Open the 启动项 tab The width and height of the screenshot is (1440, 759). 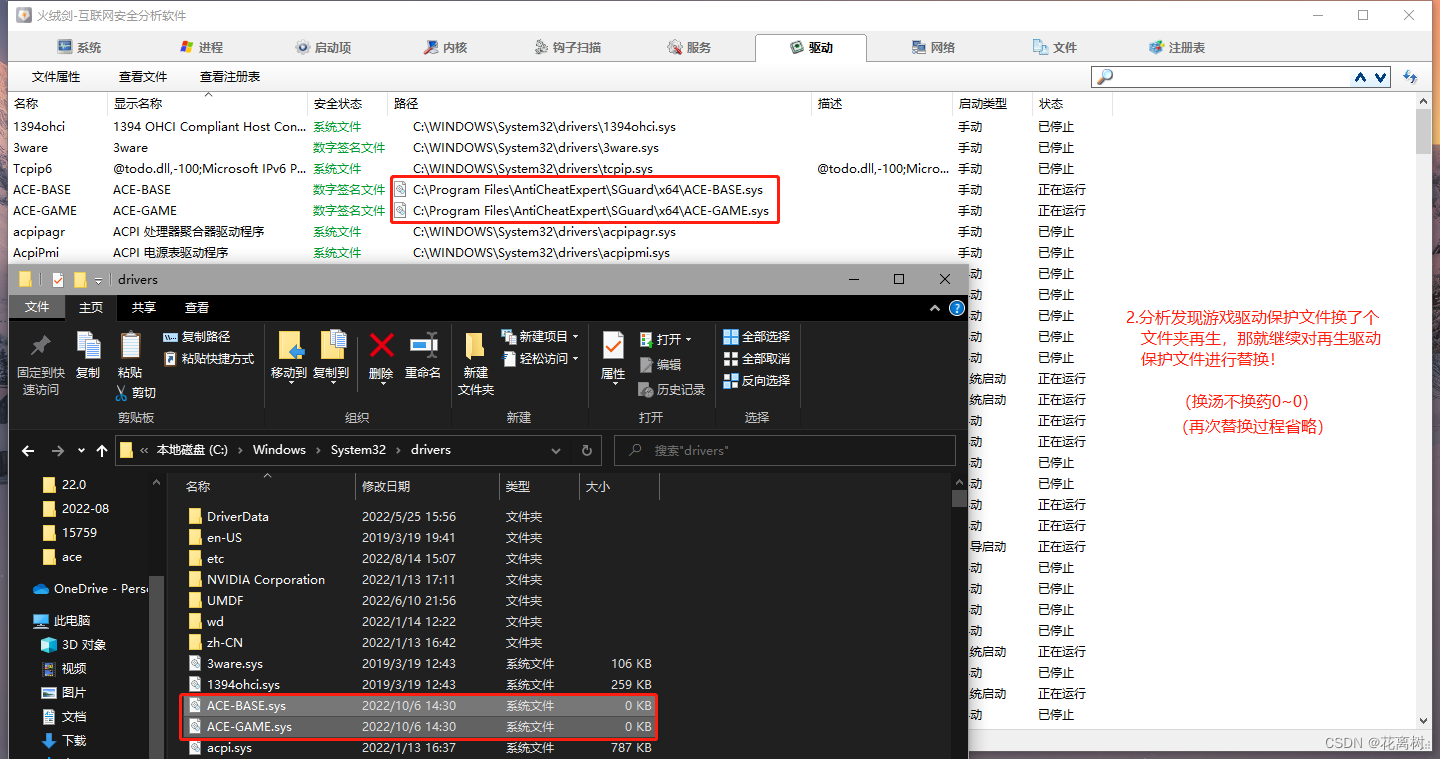click(x=323, y=47)
